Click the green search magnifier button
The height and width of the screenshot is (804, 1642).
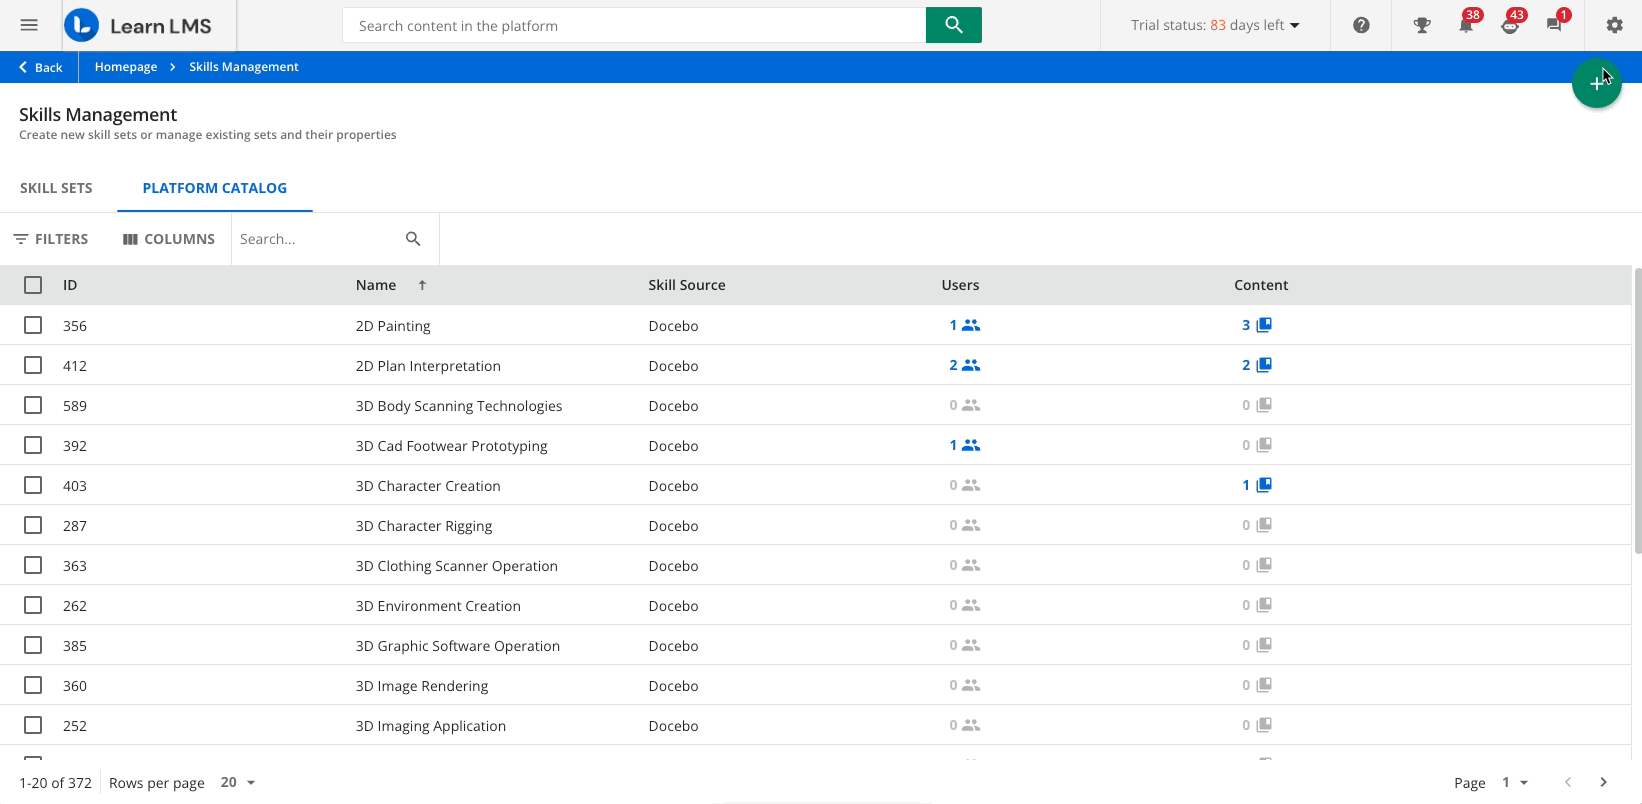point(954,25)
